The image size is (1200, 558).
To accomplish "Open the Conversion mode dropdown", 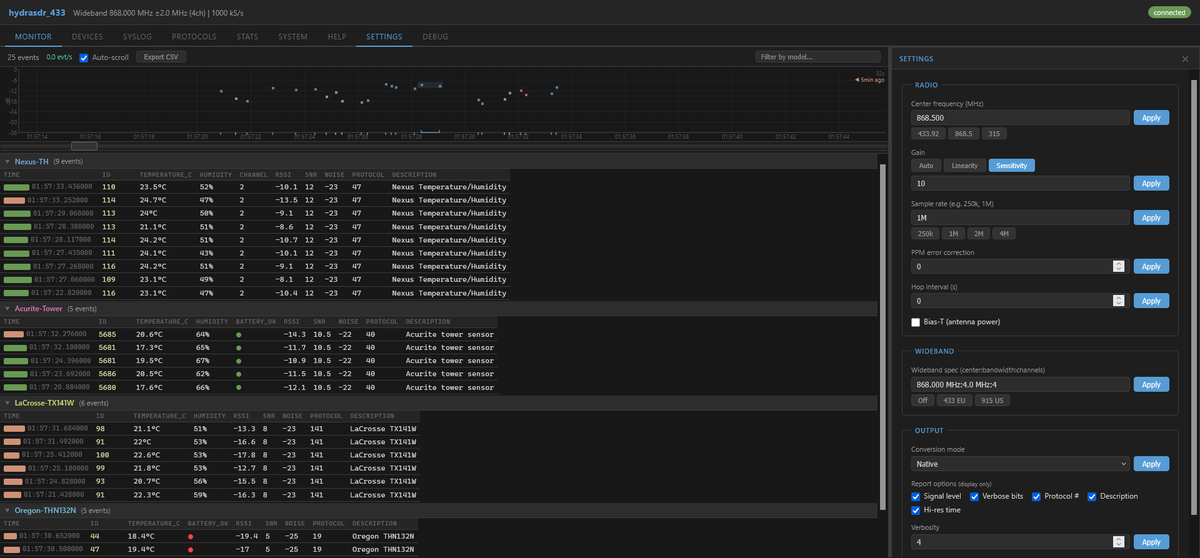I will [1020, 464].
